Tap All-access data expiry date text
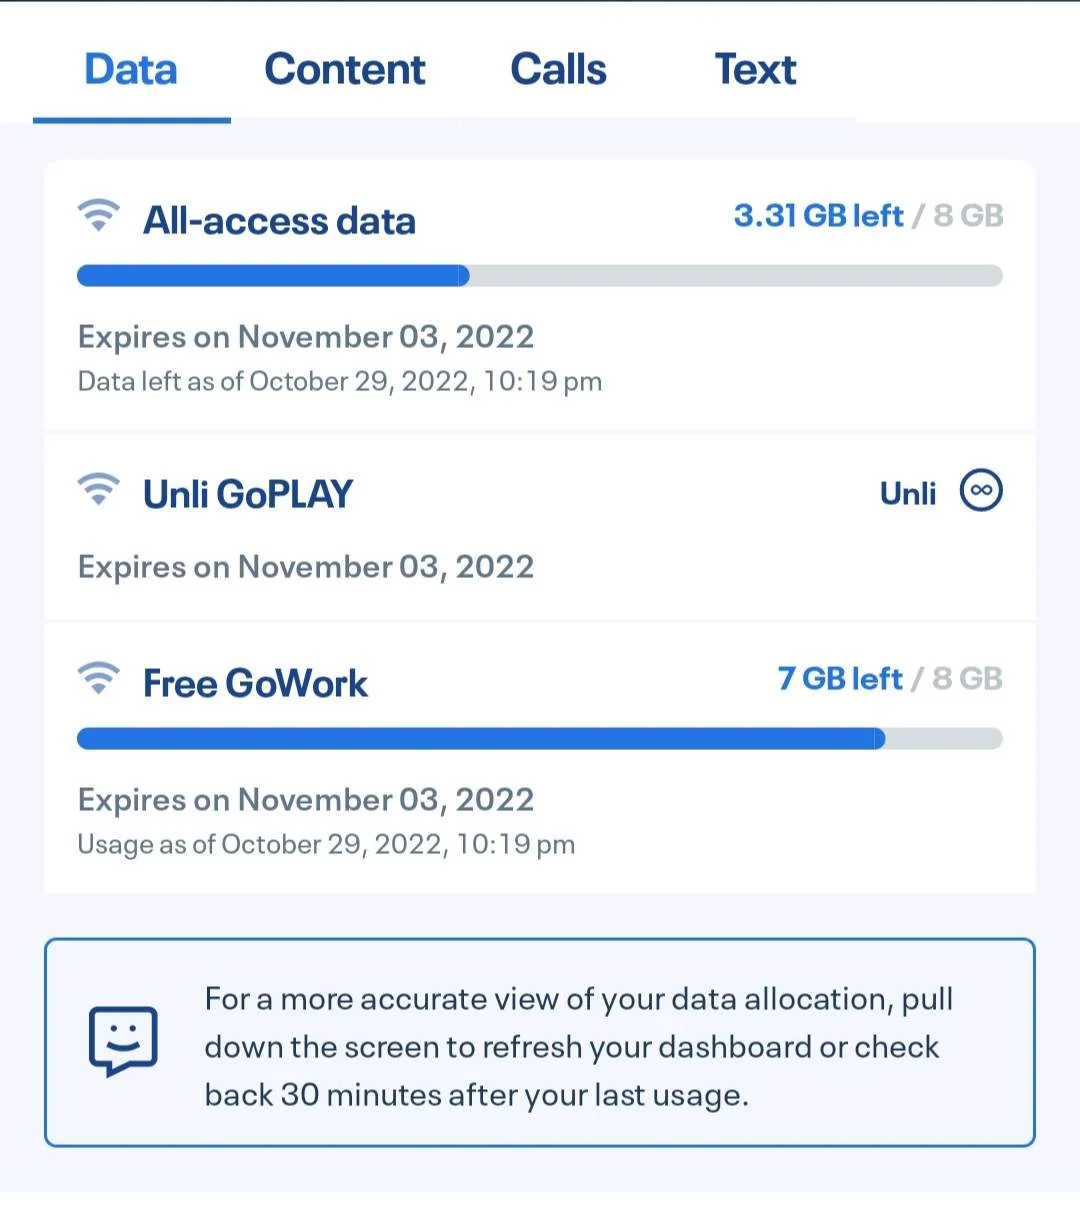1080x1205 pixels. [x=306, y=337]
